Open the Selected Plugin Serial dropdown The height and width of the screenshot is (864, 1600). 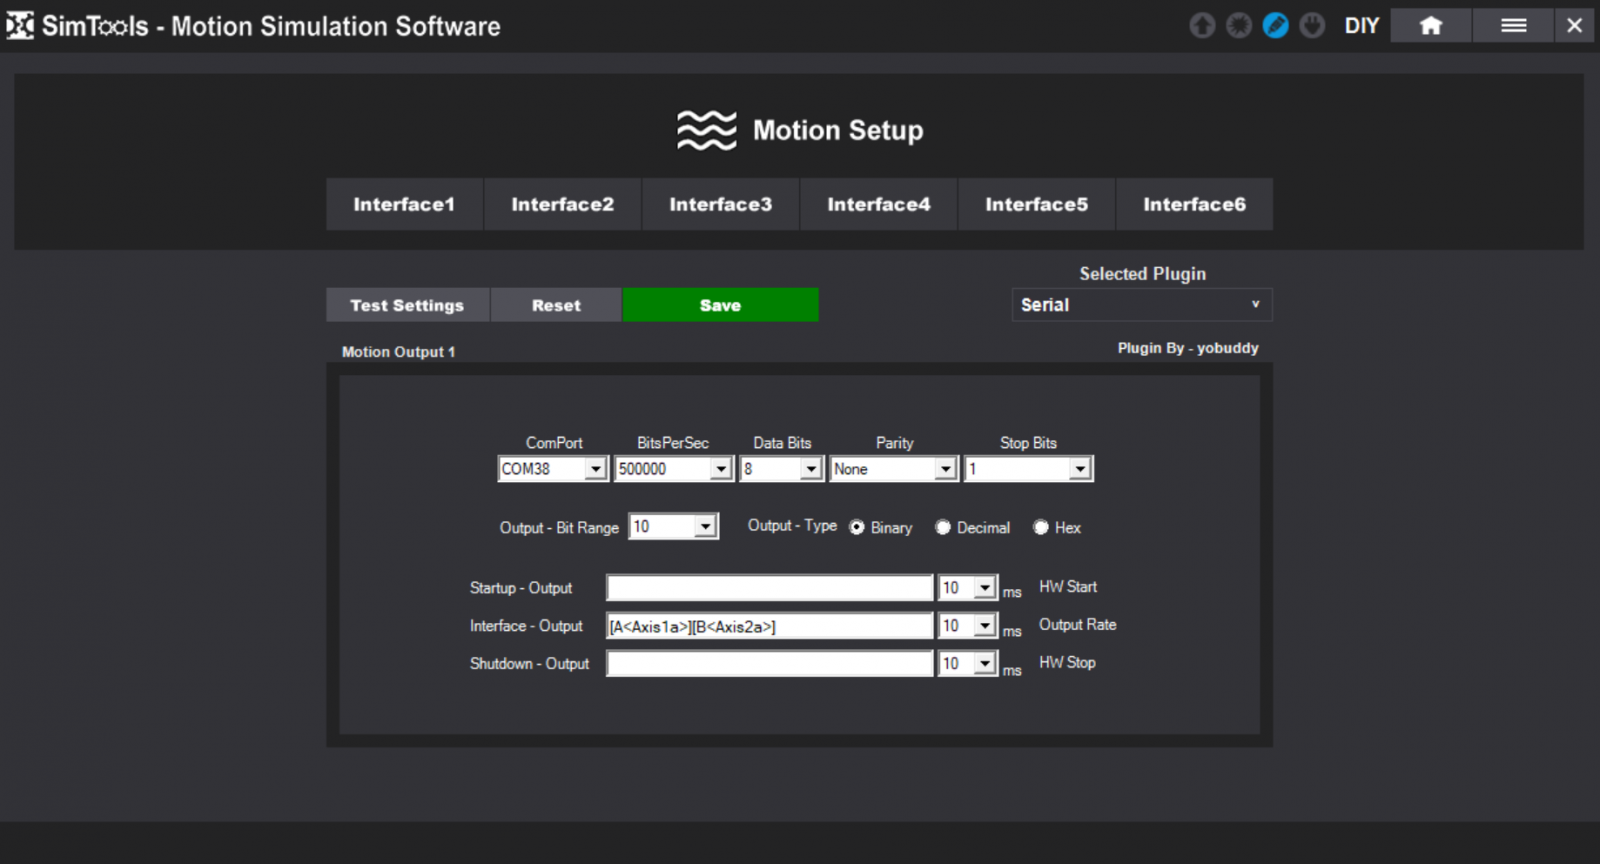pyautogui.click(x=1142, y=305)
